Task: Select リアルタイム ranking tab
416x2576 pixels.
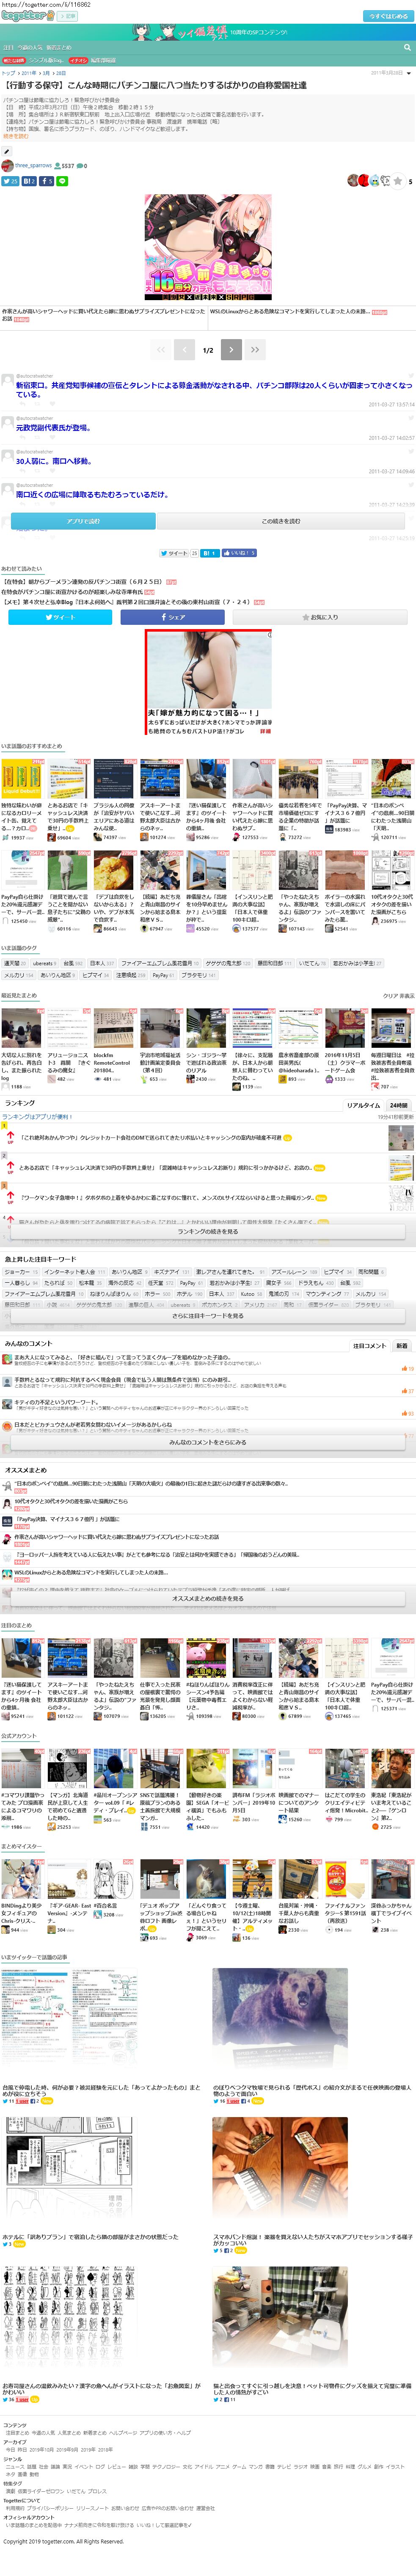Action: pos(363,1105)
